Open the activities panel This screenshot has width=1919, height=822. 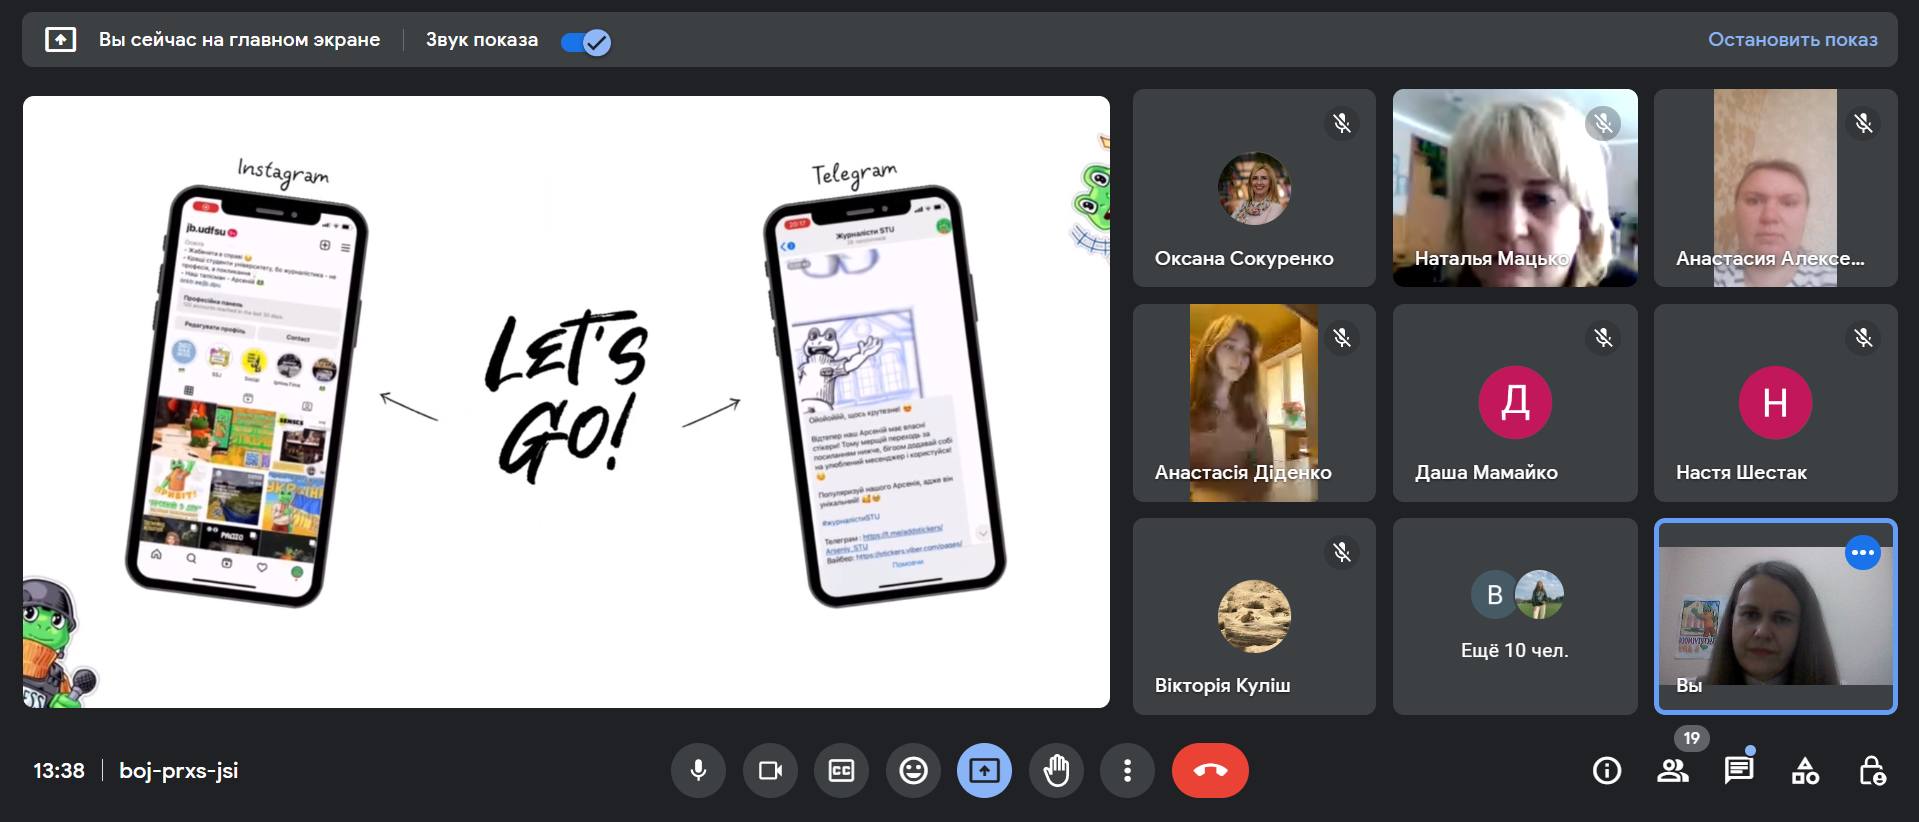coord(1805,770)
